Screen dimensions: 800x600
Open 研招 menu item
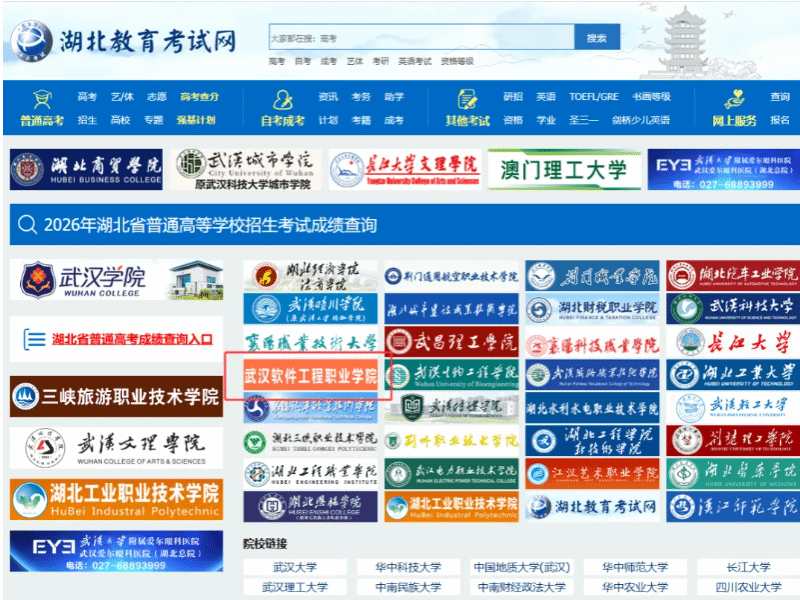513,97
